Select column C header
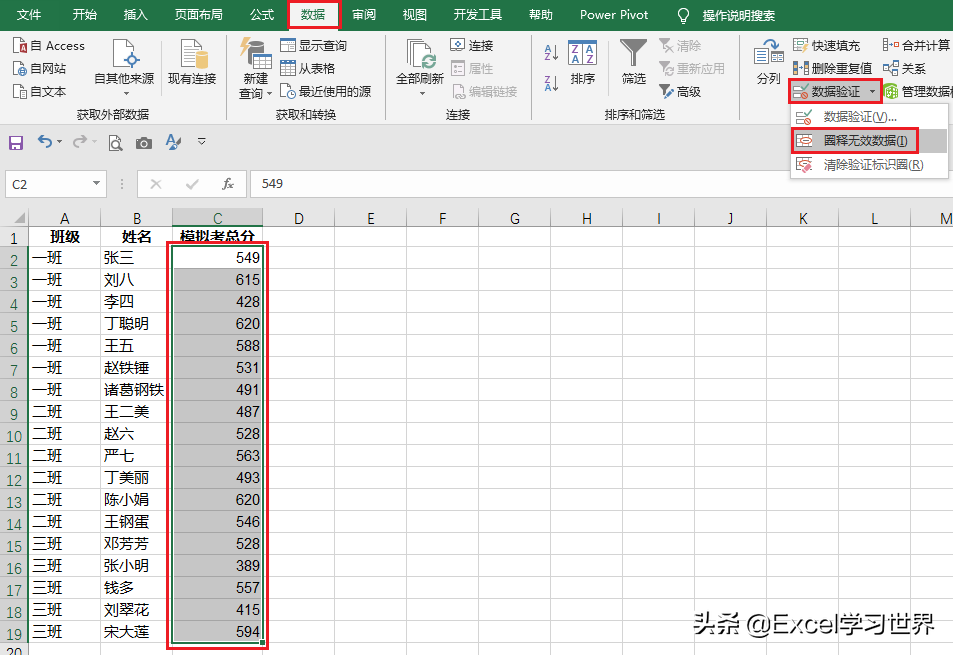Viewport: 953px width, 655px height. (218, 218)
